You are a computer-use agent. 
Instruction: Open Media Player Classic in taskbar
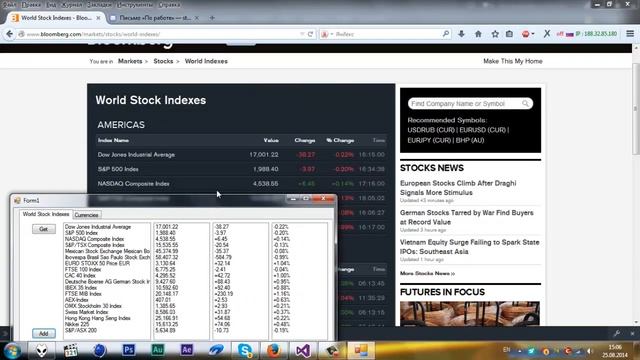click(x=71, y=351)
